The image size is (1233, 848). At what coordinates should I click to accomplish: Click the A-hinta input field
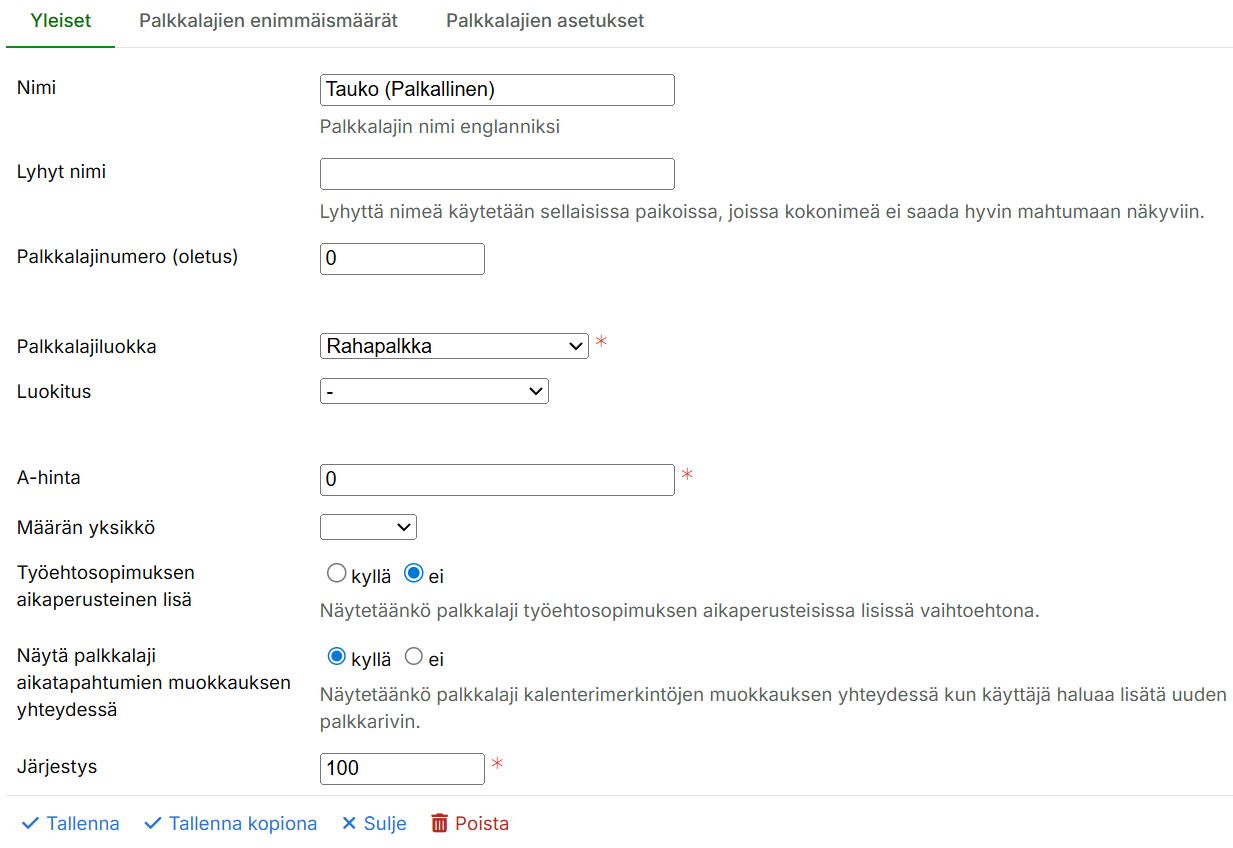(497, 480)
